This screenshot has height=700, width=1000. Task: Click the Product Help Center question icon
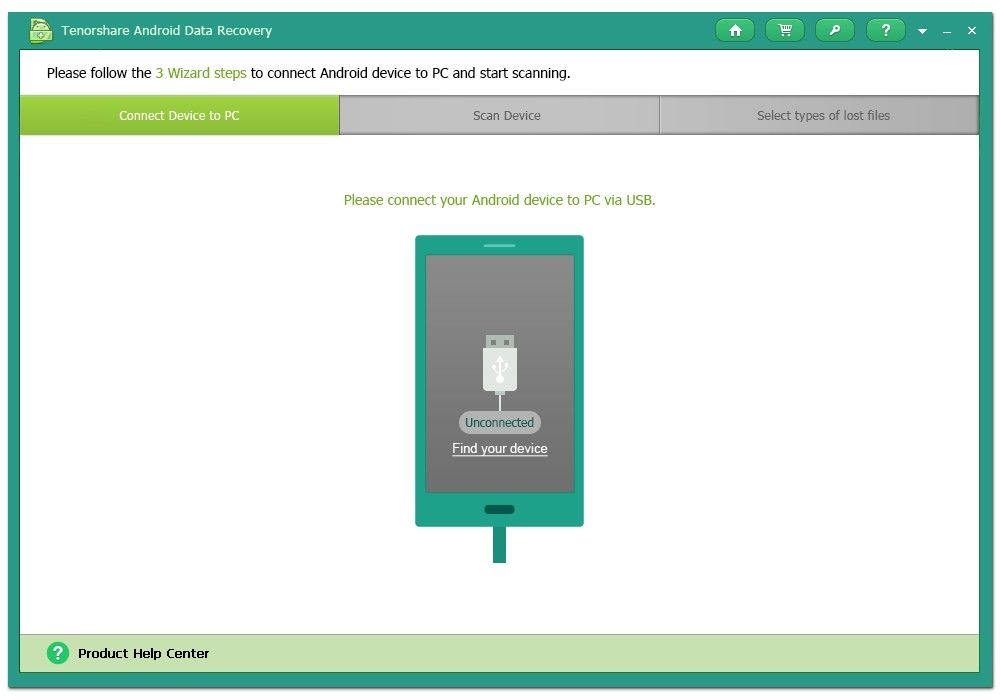[x=57, y=653]
